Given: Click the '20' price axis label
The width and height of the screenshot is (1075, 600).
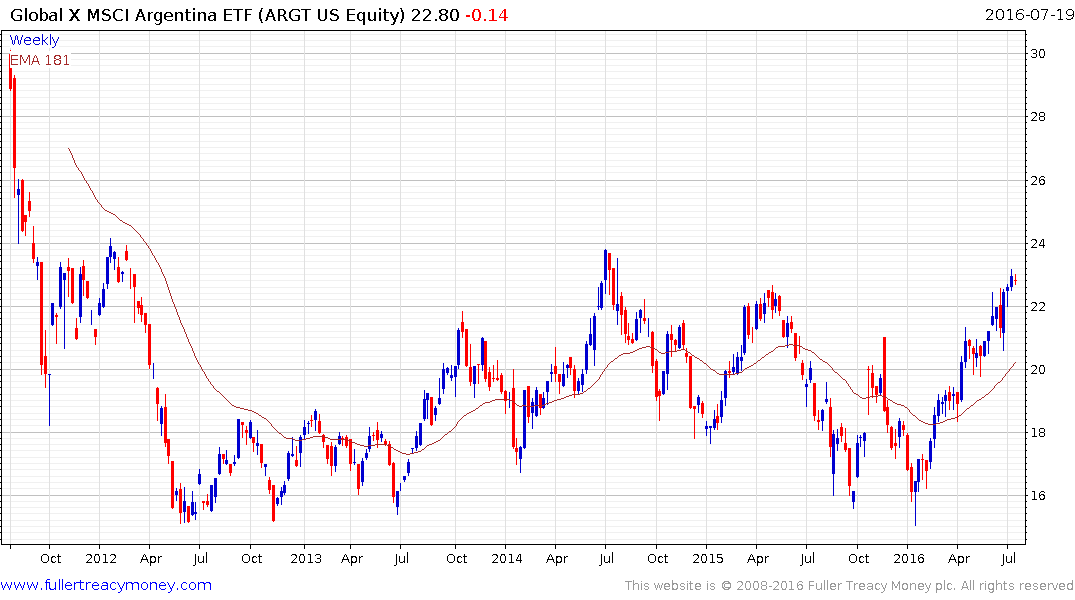Looking at the screenshot, I should pos(1038,370).
